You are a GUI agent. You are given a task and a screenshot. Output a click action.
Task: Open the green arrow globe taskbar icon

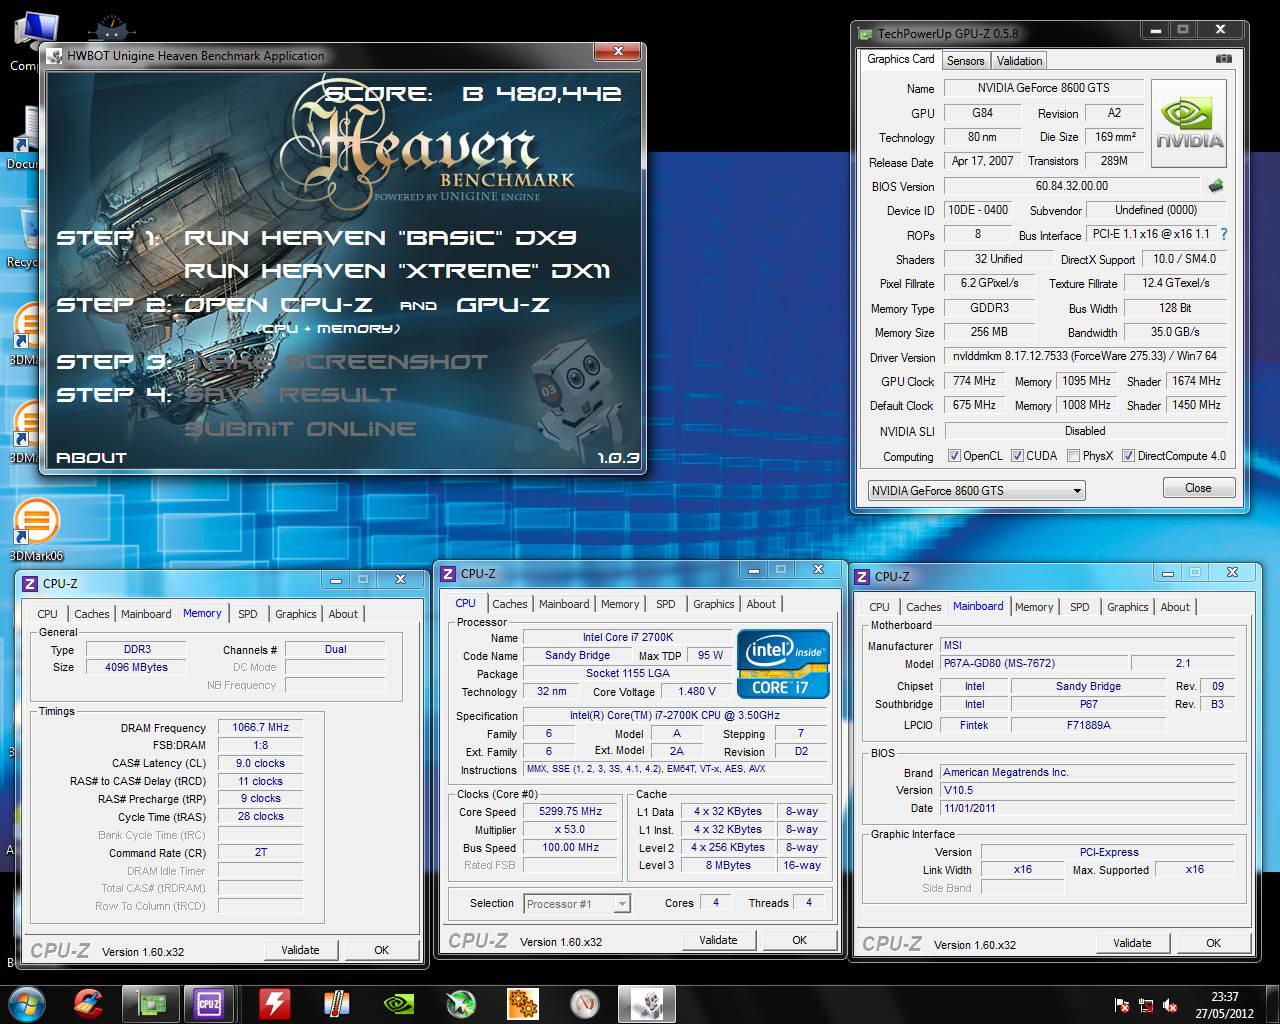(460, 1004)
